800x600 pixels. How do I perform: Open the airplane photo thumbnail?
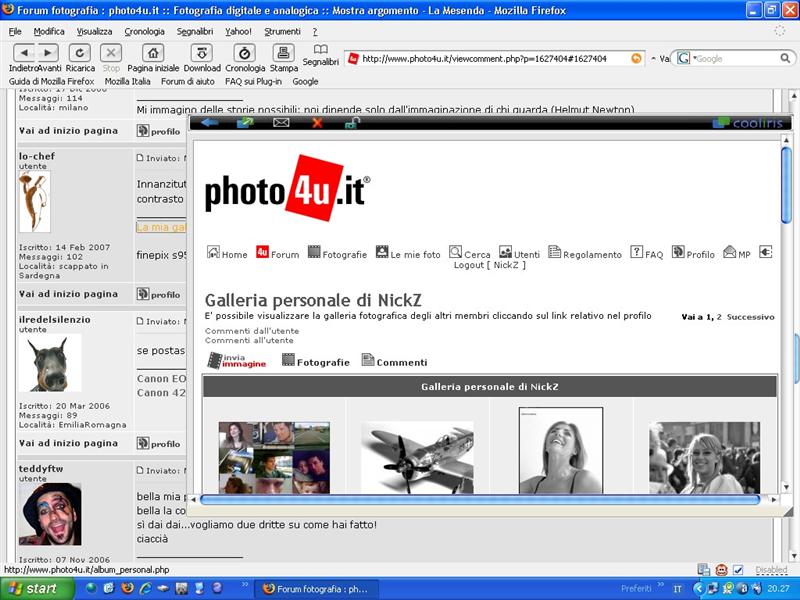pyautogui.click(x=417, y=457)
